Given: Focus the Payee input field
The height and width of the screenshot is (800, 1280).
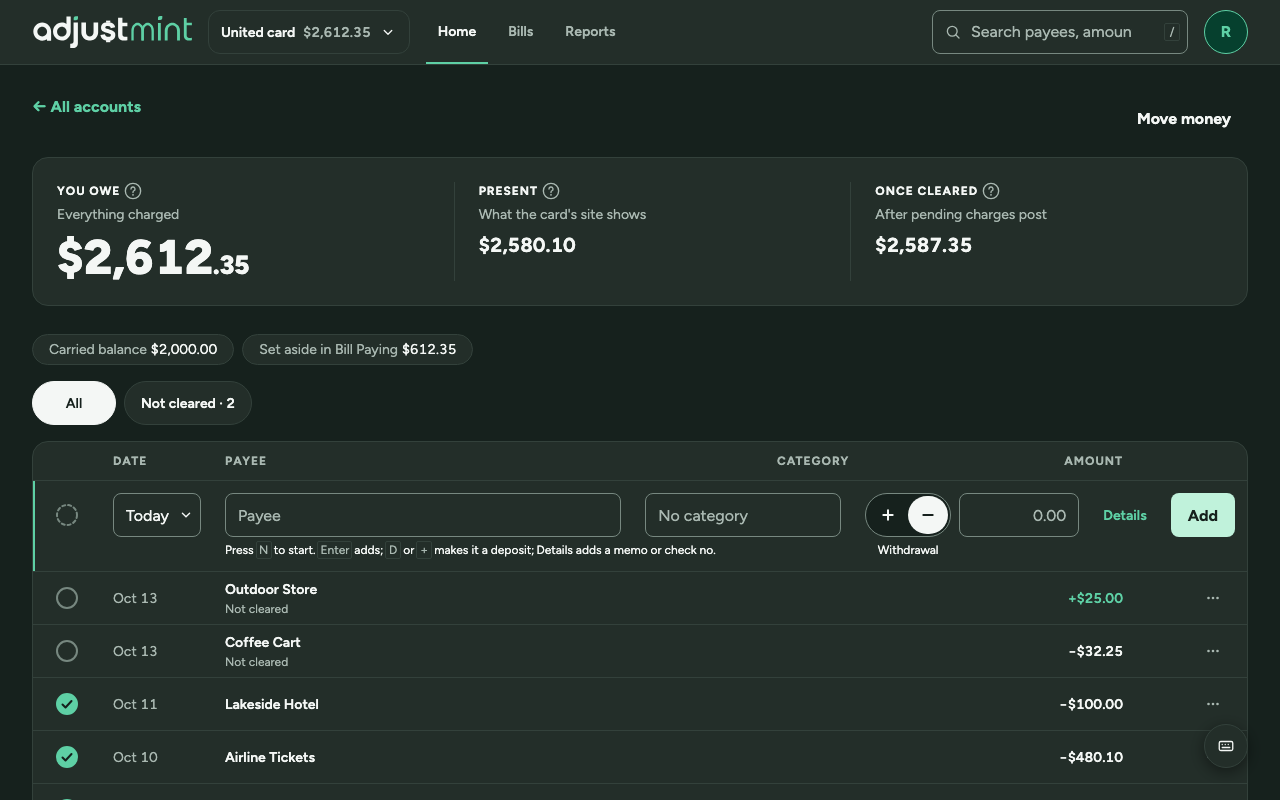Looking at the screenshot, I should 423,515.
